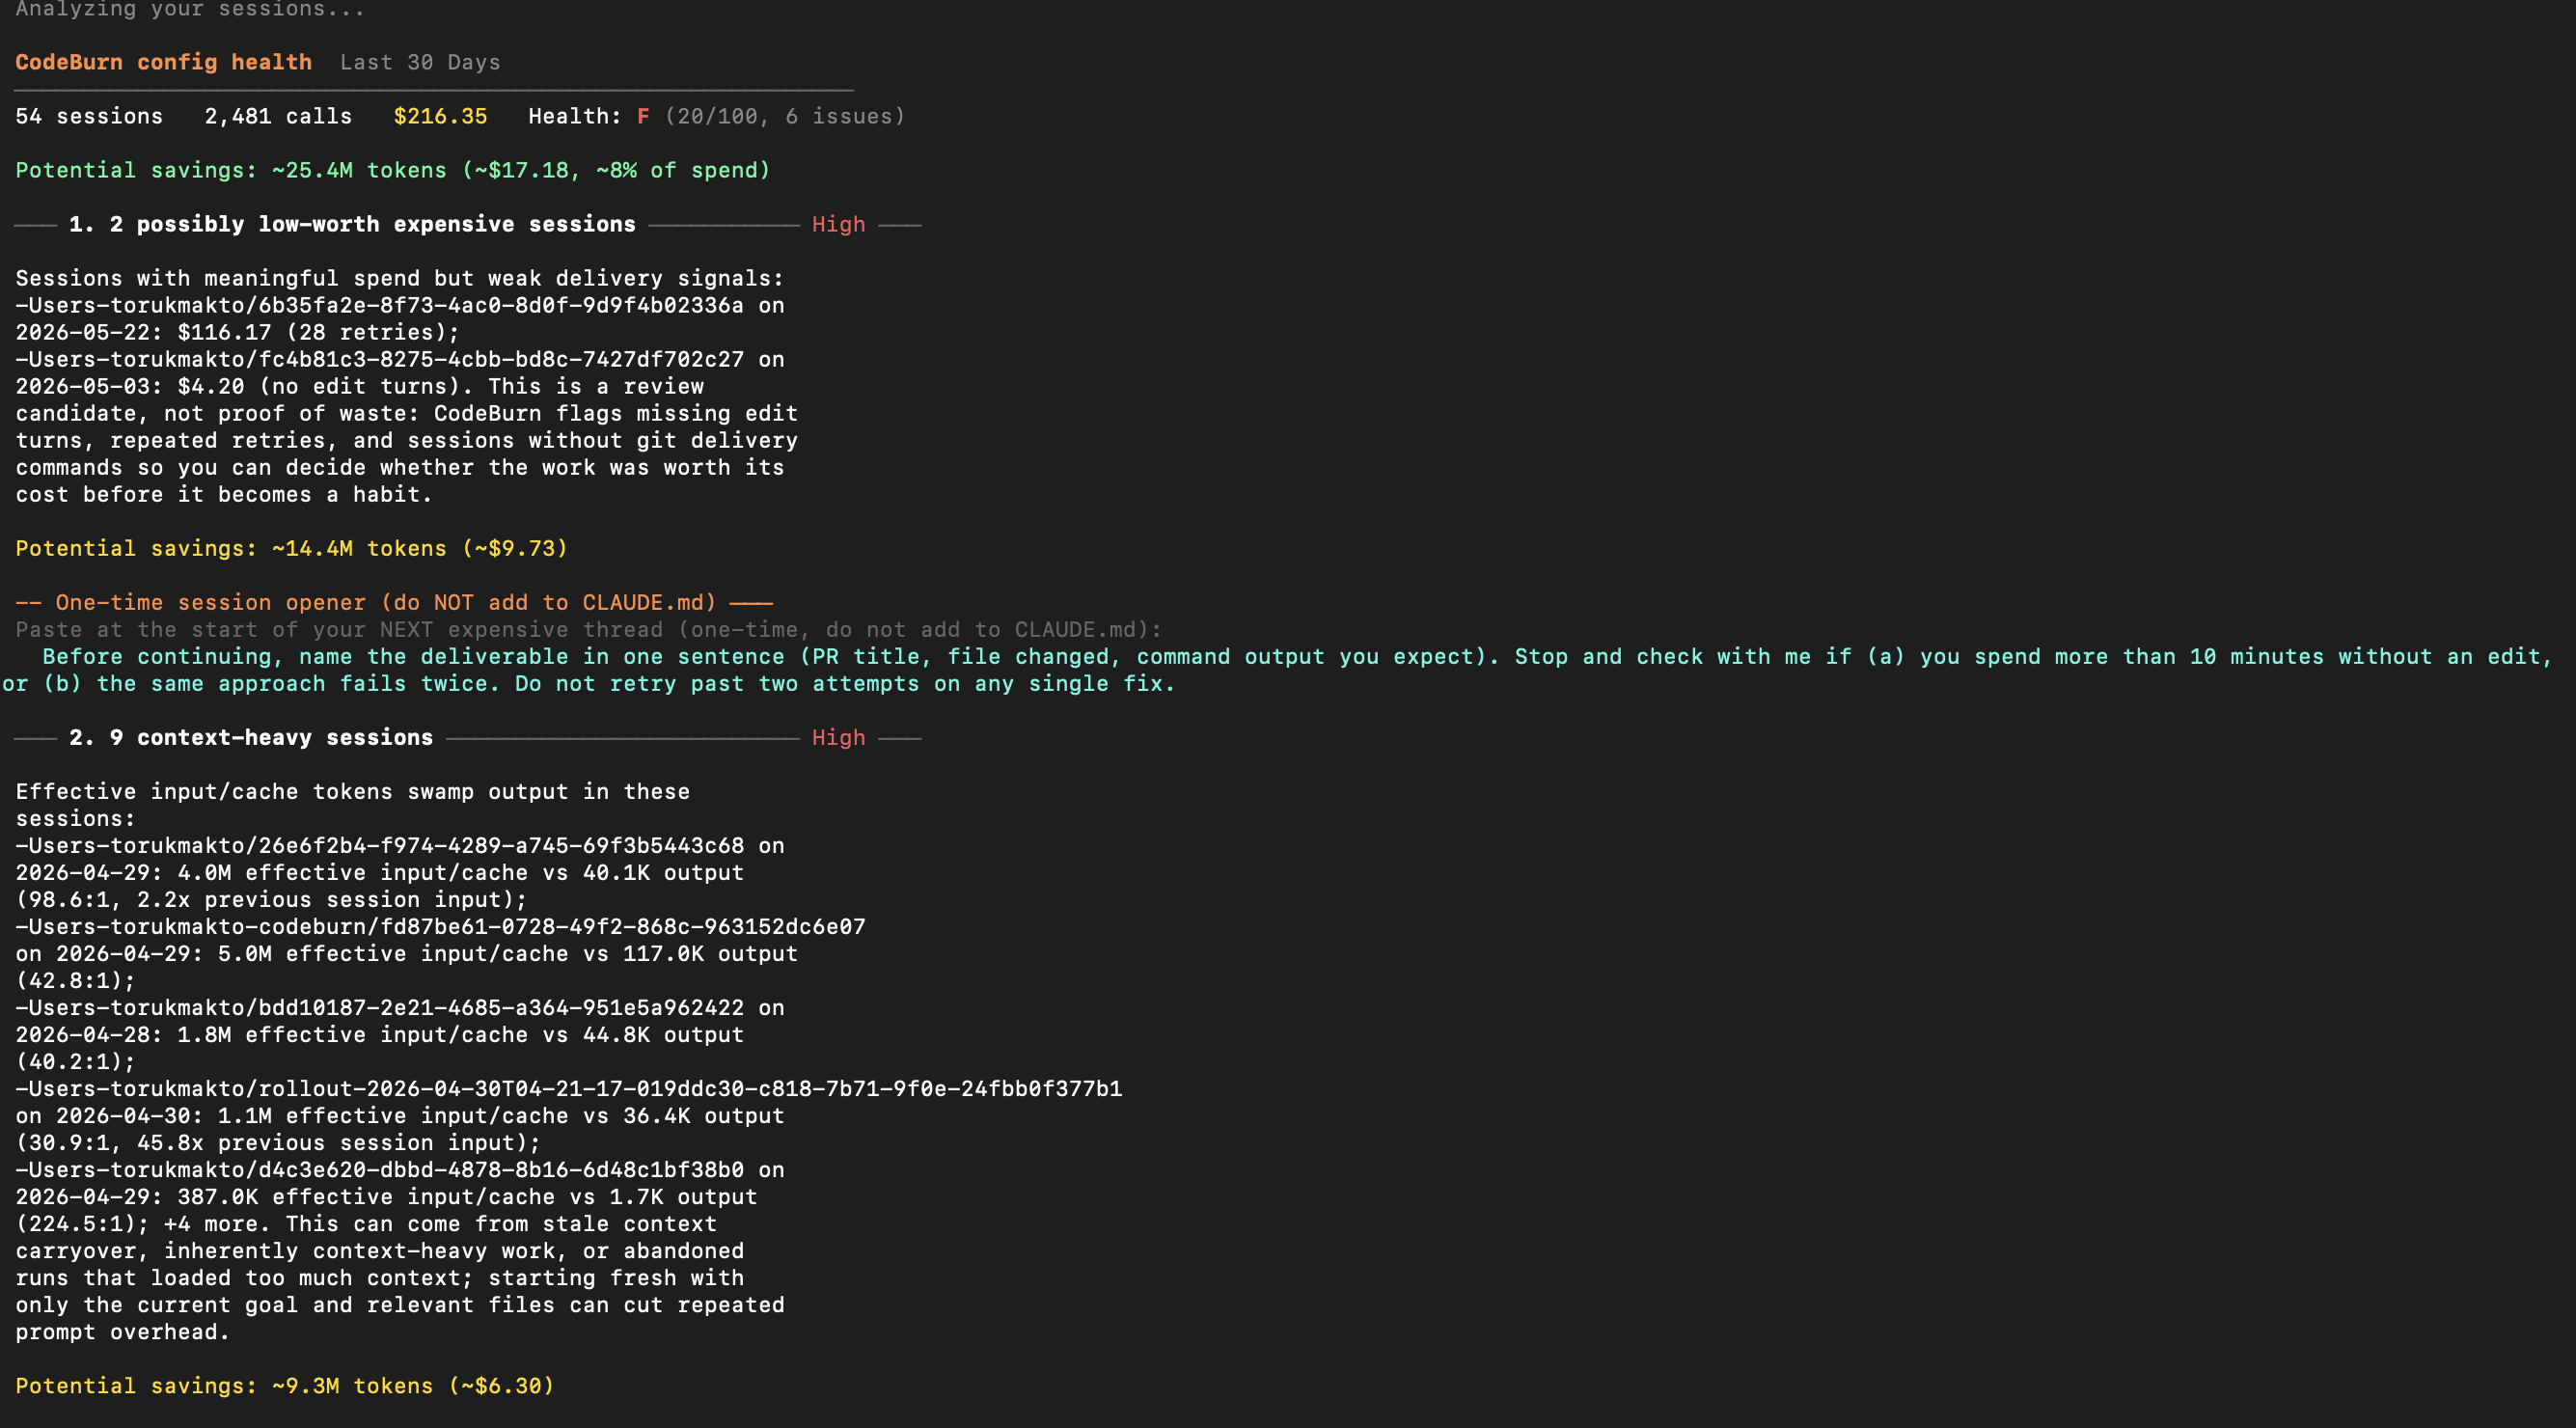Click the 'Last 30 Days' label
This screenshot has height=1428, width=2576.
pos(420,62)
